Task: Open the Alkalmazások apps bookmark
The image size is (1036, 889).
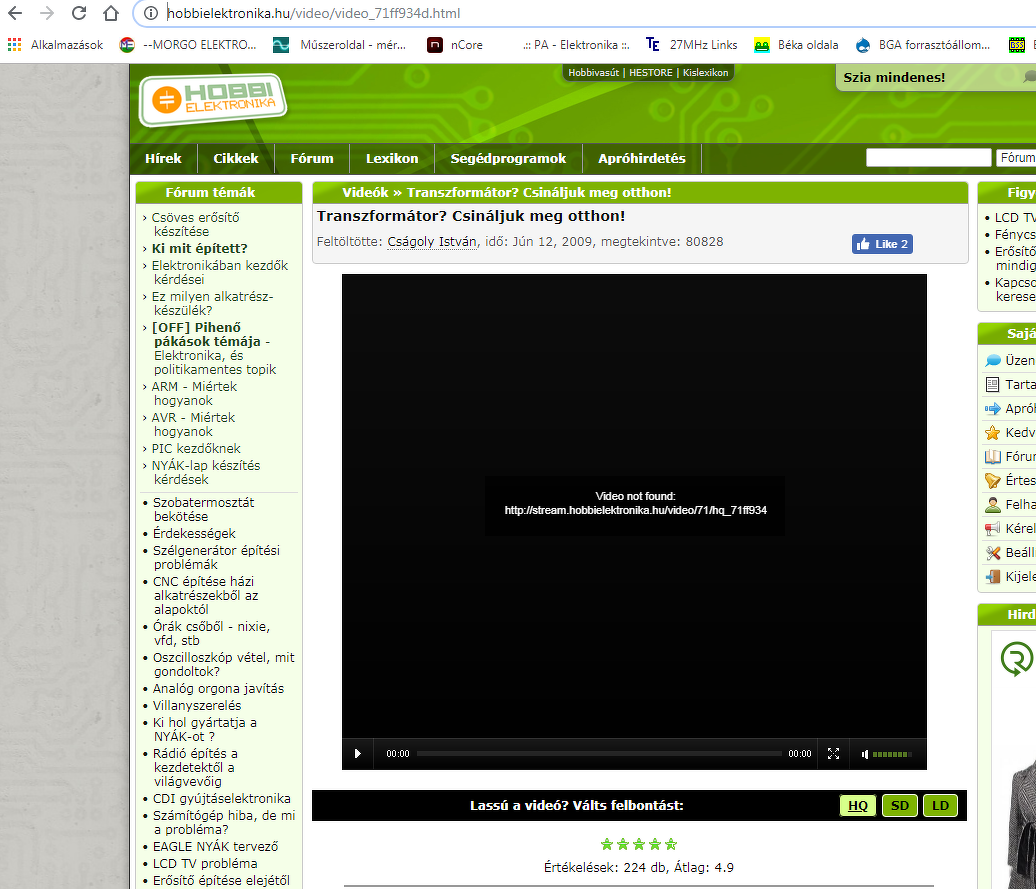Action: [56, 45]
